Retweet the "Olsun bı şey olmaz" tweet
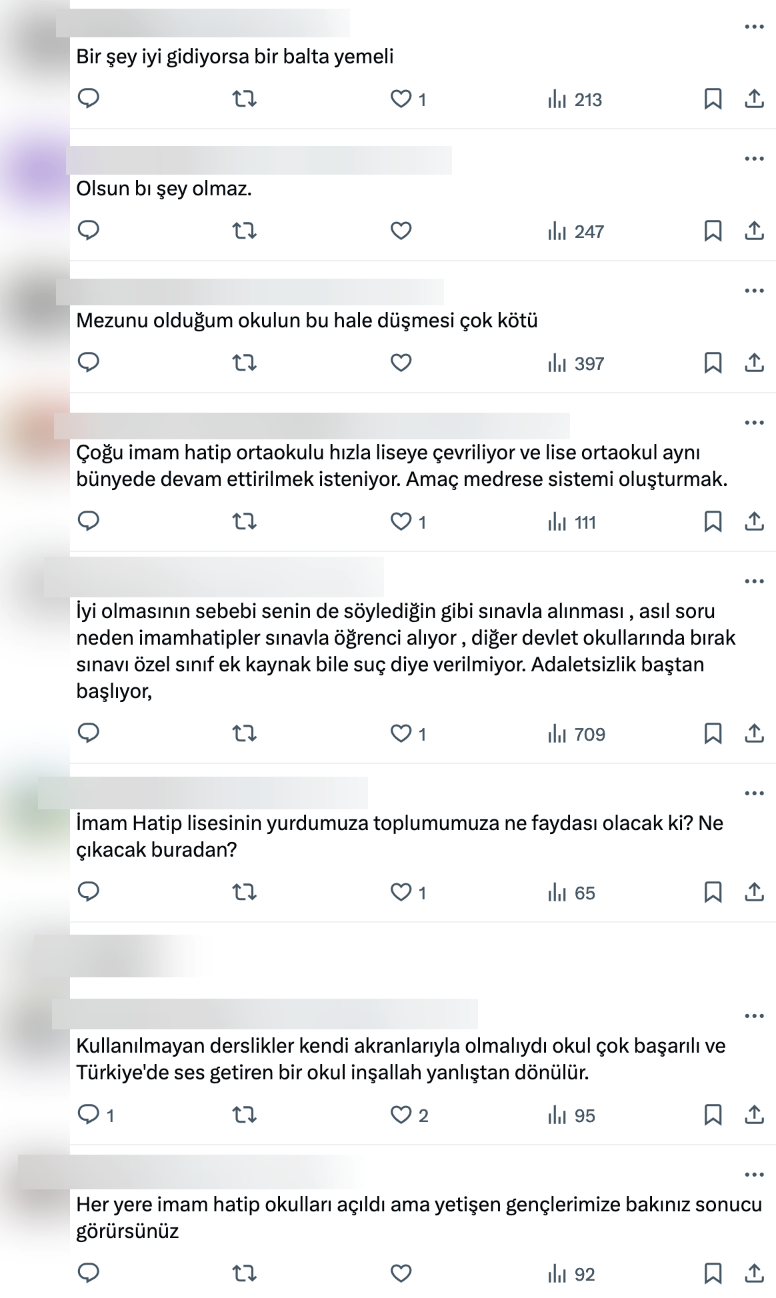776x1298 pixels. pos(244,231)
